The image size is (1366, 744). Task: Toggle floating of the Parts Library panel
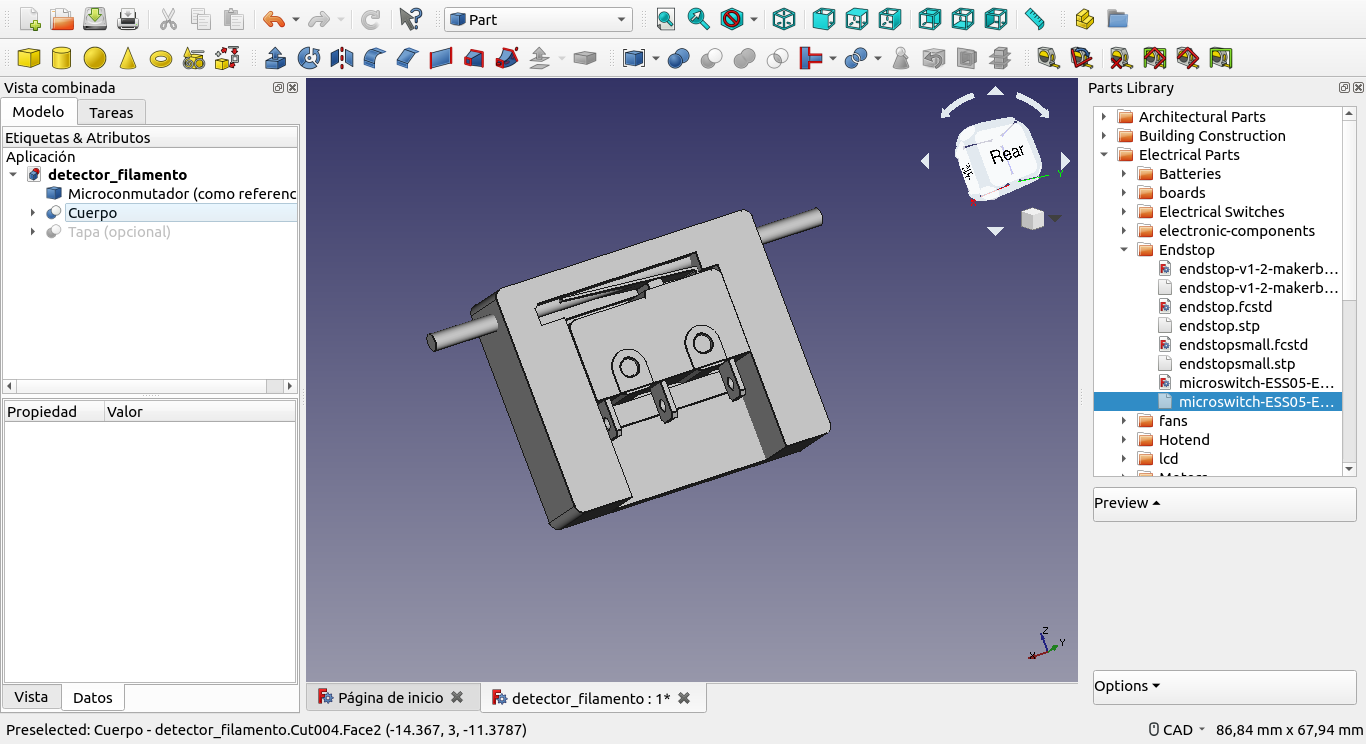tap(1344, 88)
